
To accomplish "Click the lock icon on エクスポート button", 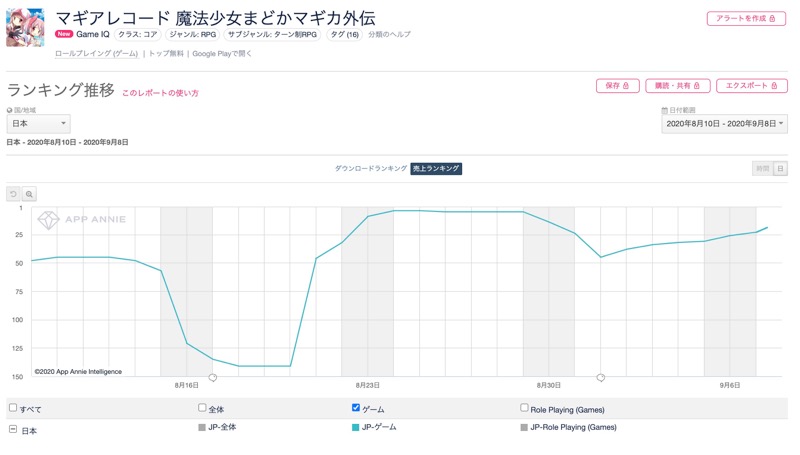I will pos(774,86).
